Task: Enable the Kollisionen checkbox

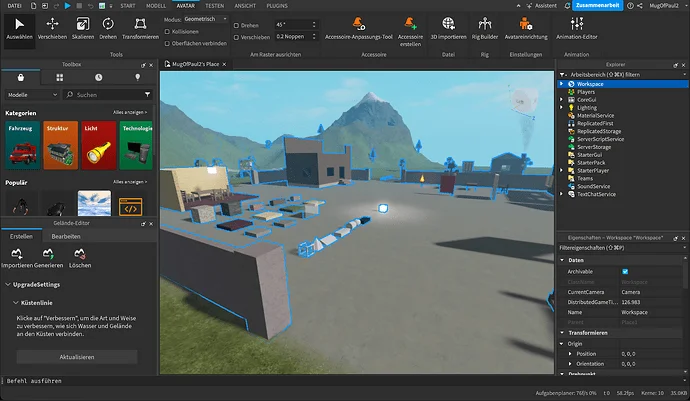Action: 167,32
